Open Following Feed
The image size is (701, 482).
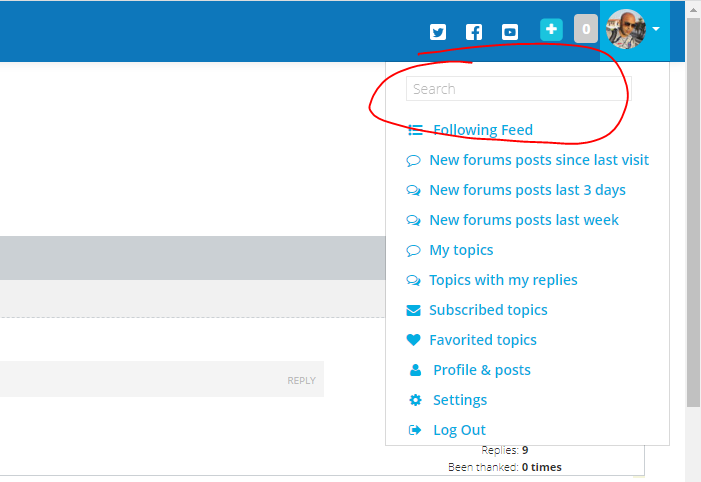point(483,130)
